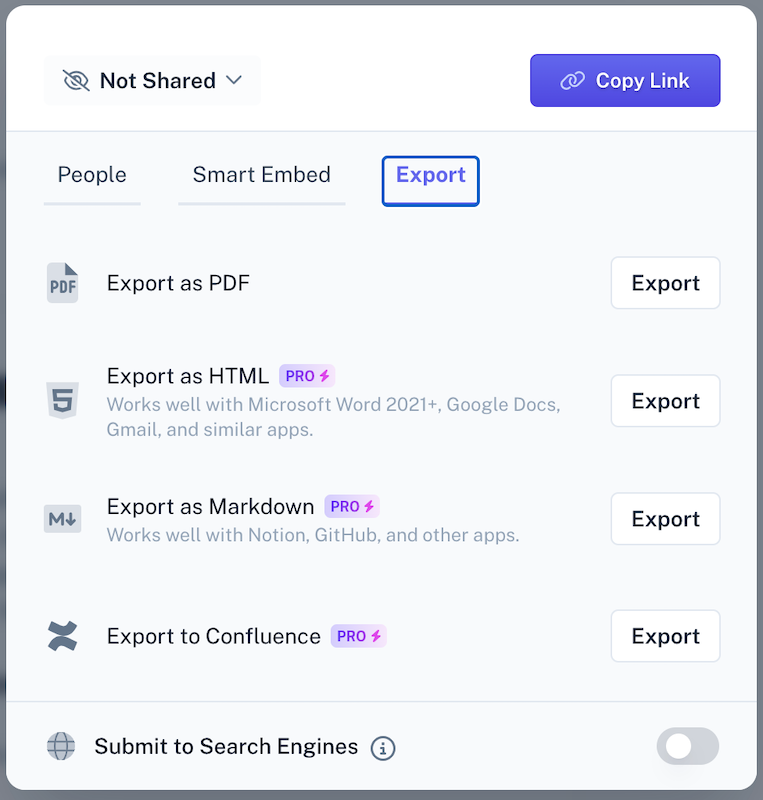Click the PRO badge beside Export as Markdown
The width and height of the screenshot is (763, 800).
(352, 506)
